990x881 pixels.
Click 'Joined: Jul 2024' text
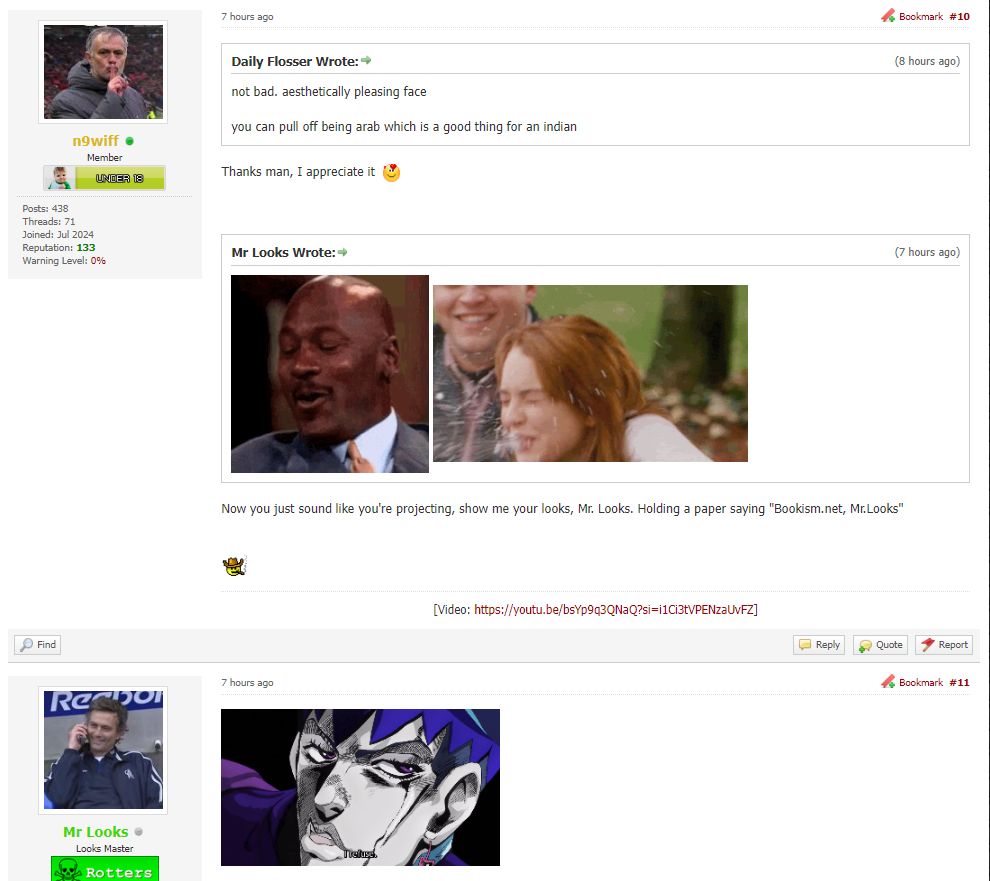58,234
